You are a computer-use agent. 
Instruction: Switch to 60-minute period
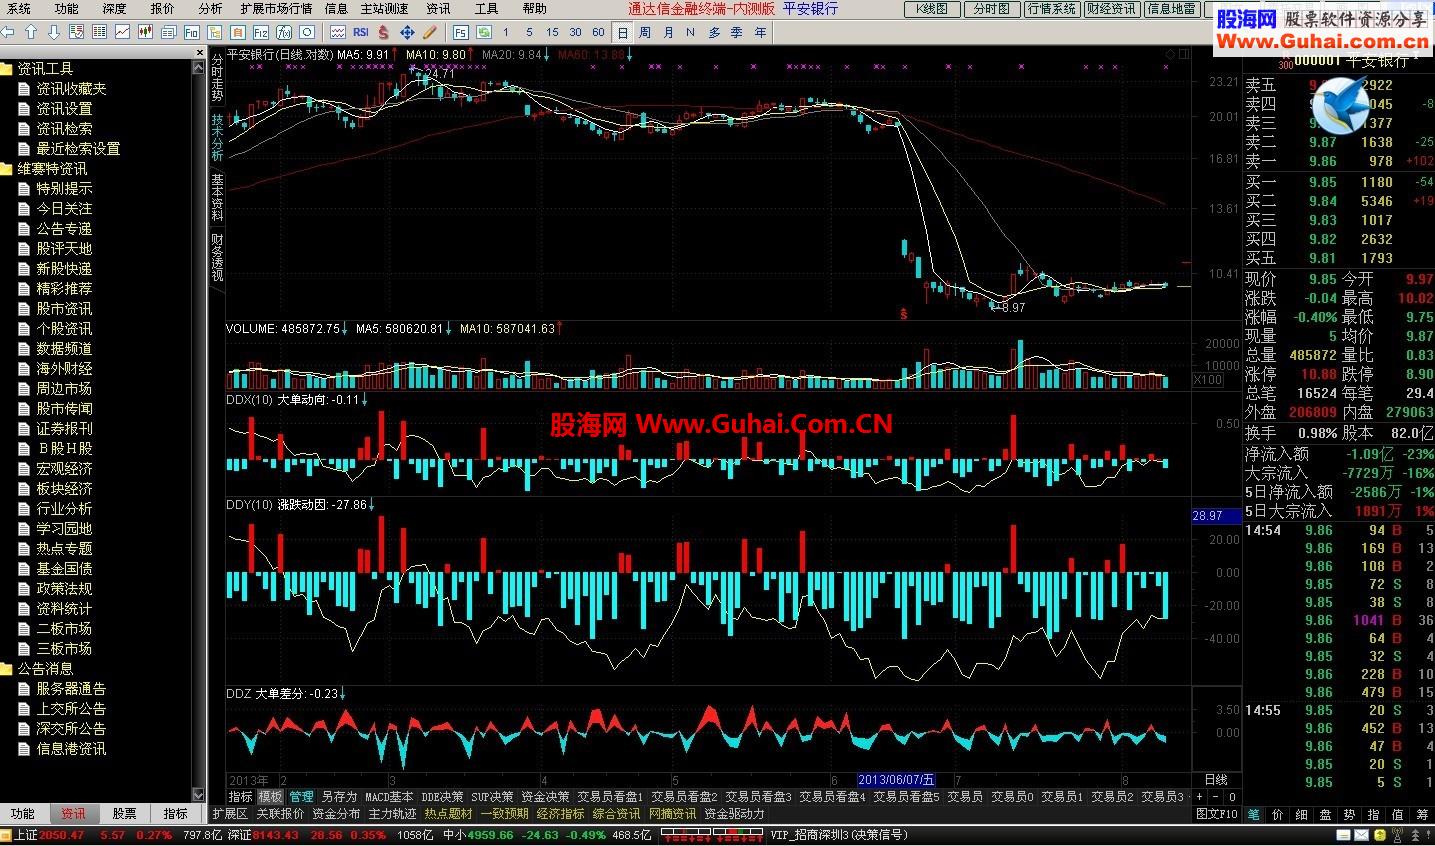click(598, 32)
